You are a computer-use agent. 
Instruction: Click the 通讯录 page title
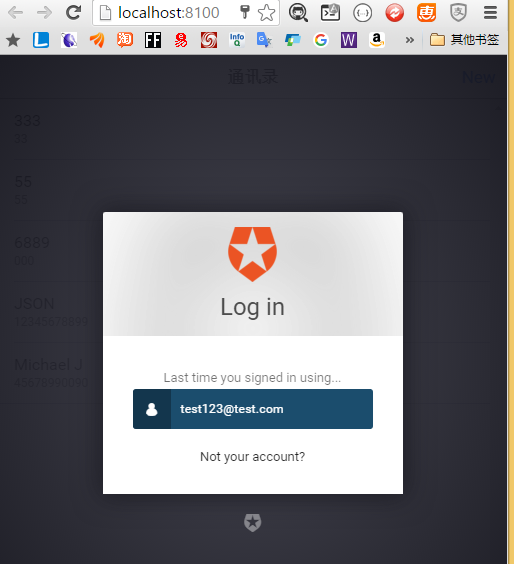253,77
